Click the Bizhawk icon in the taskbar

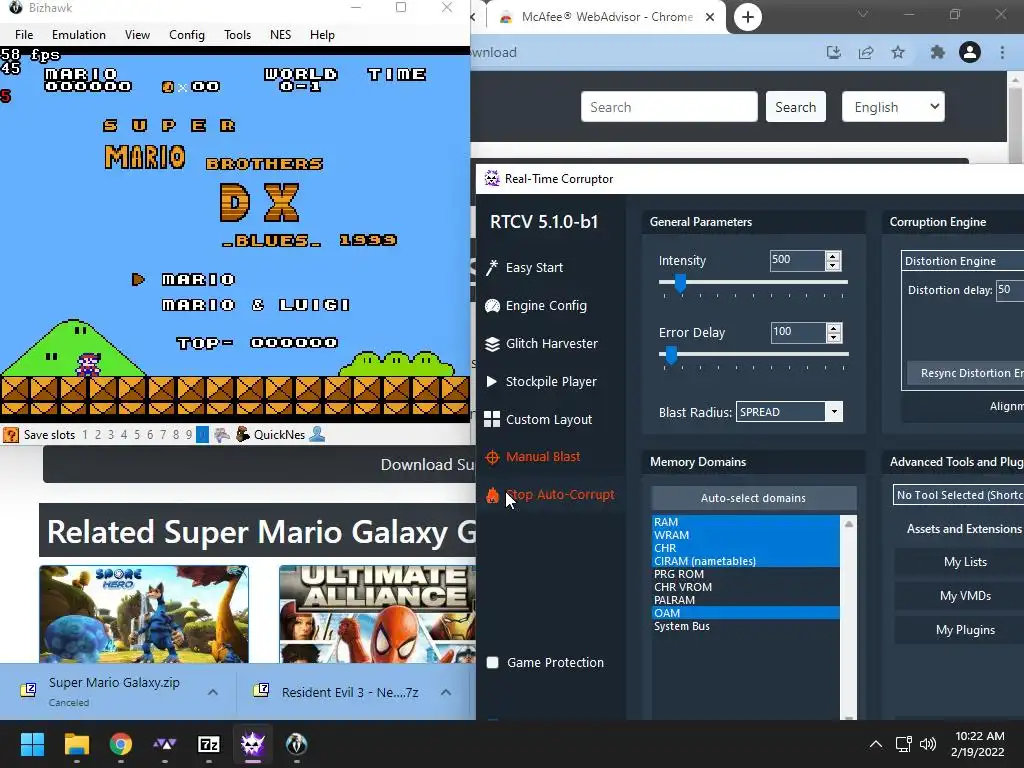click(296, 744)
